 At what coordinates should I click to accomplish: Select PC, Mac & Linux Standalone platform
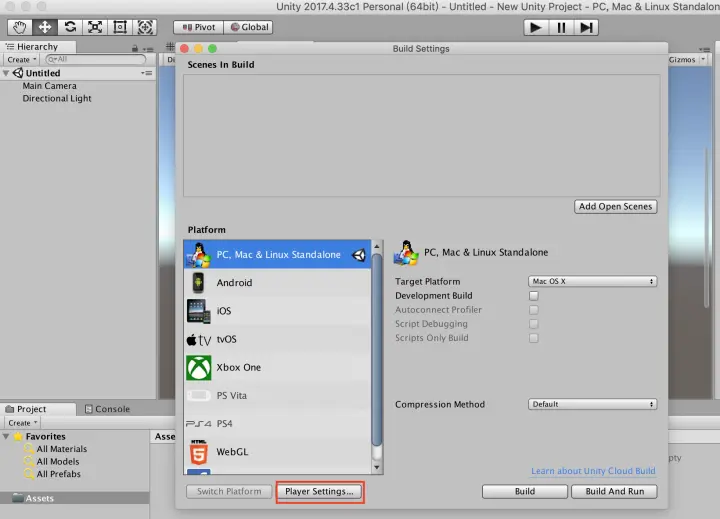click(x=277, y=254)
